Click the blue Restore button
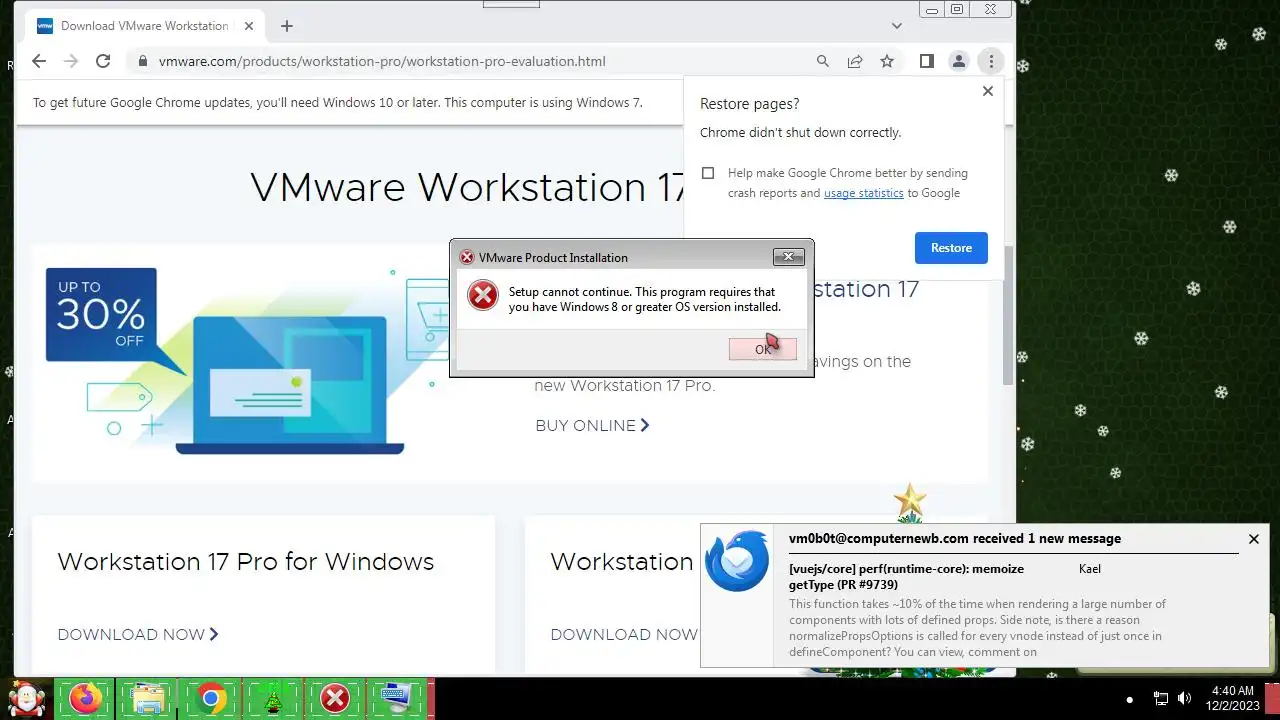Screen dimensions: 1280x720 click(x=951, y=248)
